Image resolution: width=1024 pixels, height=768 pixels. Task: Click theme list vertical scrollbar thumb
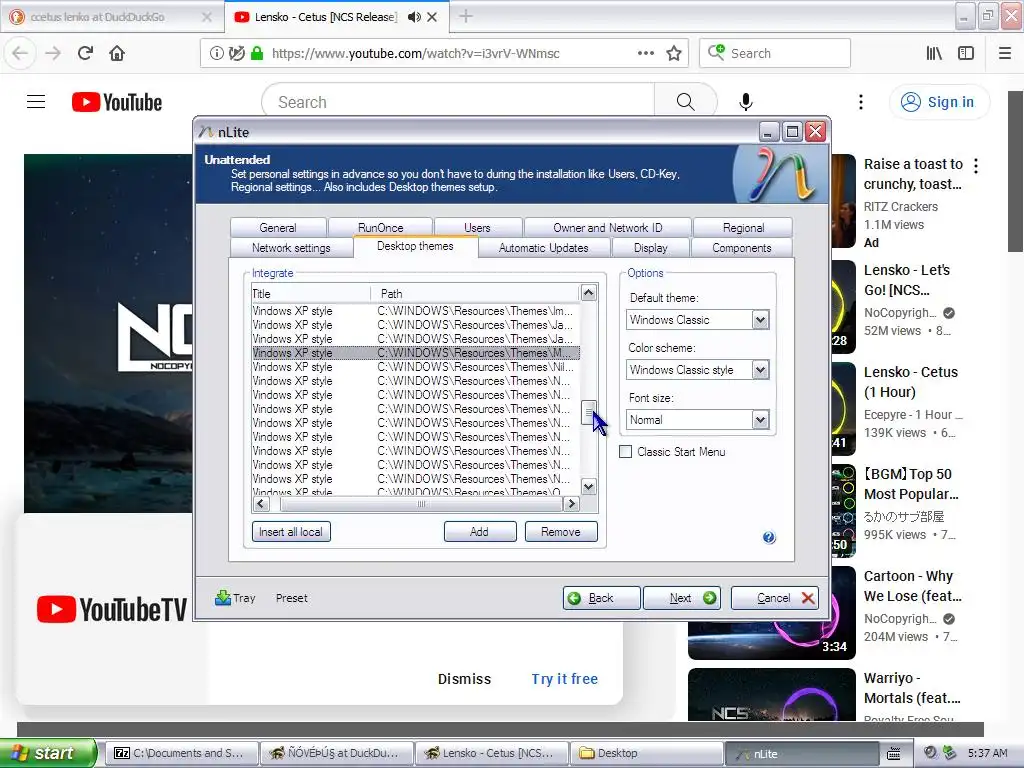(588, 413)
